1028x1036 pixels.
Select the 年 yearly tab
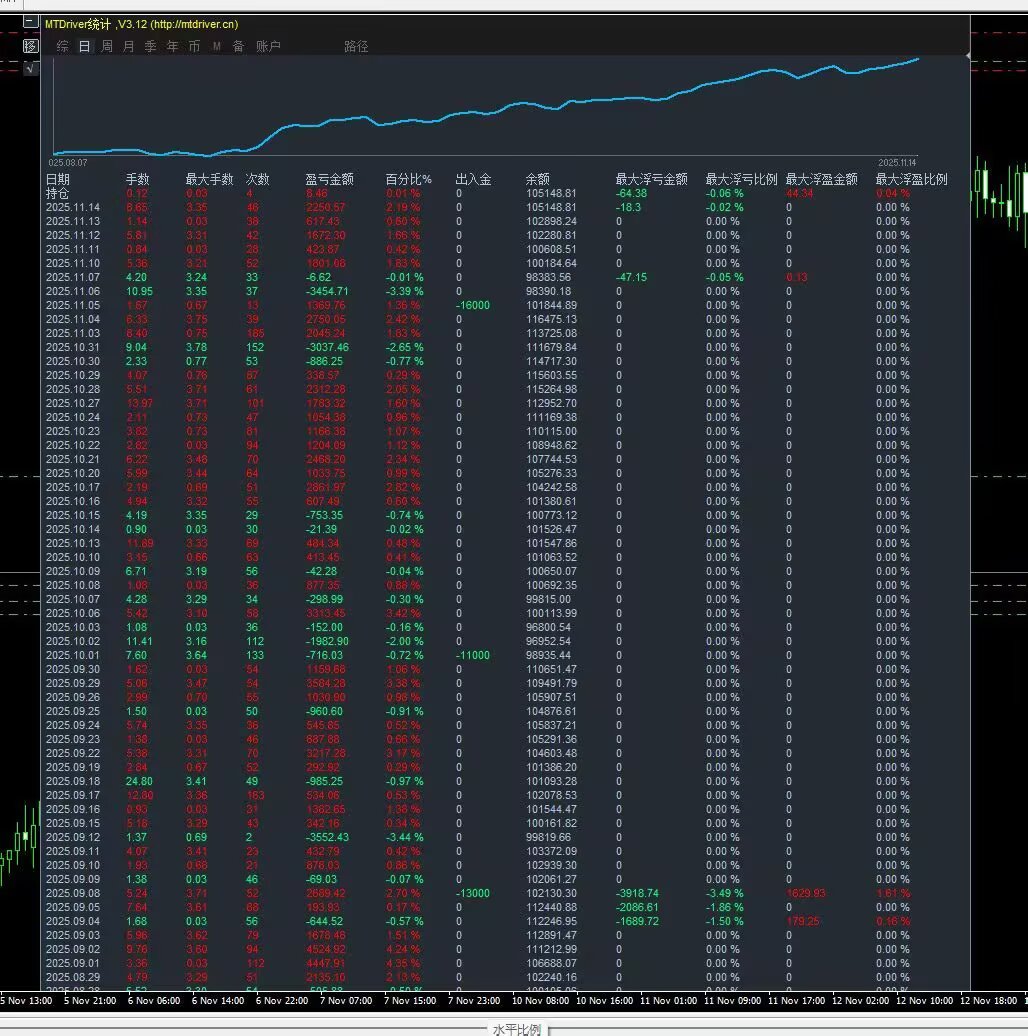(172, 46)
